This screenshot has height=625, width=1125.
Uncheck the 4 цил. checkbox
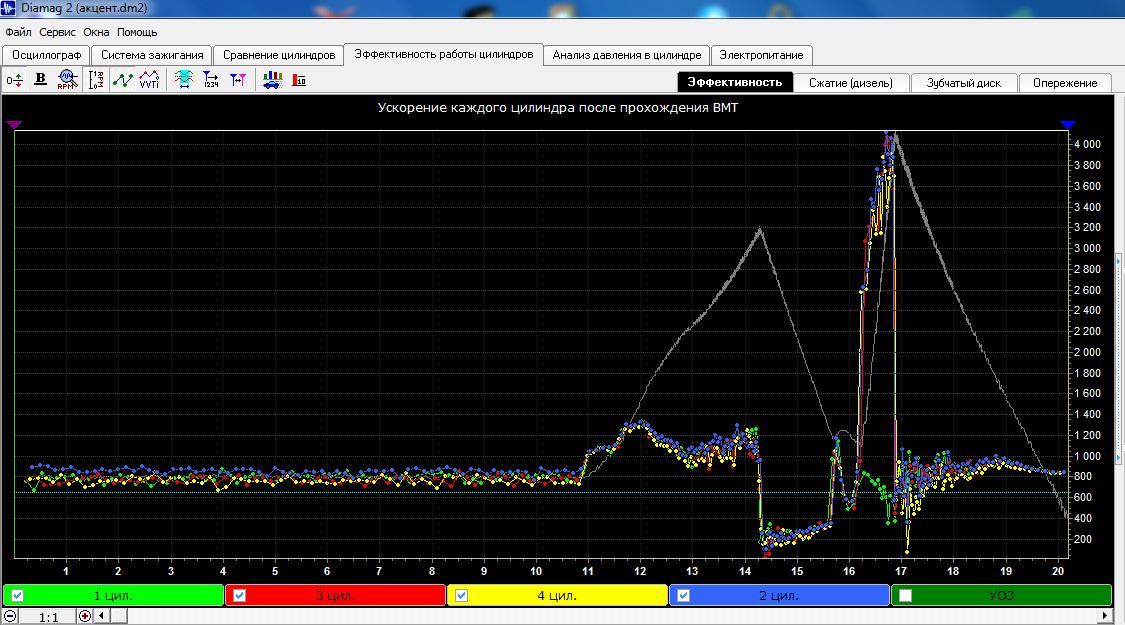(x=461, y=596)
